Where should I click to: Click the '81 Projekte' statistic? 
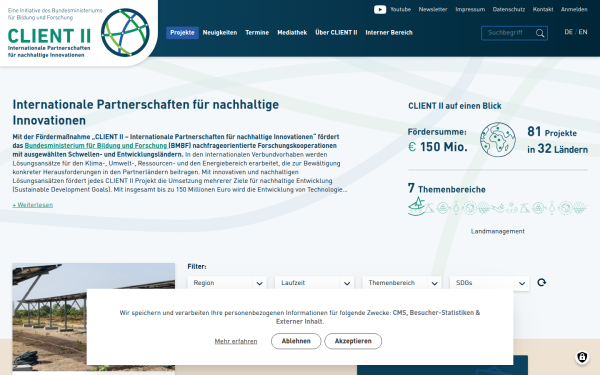552,132
